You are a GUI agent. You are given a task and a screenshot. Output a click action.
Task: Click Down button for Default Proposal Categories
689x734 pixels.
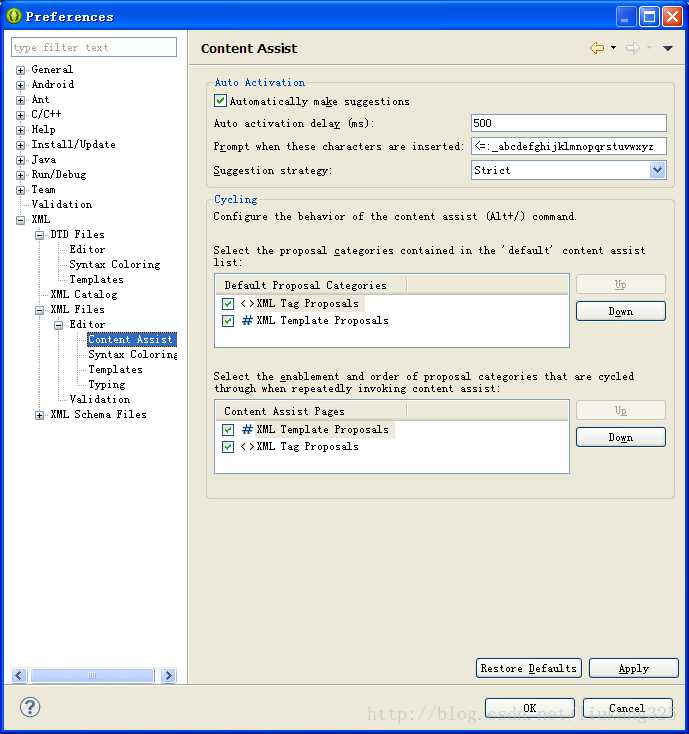tap(621, 311)
